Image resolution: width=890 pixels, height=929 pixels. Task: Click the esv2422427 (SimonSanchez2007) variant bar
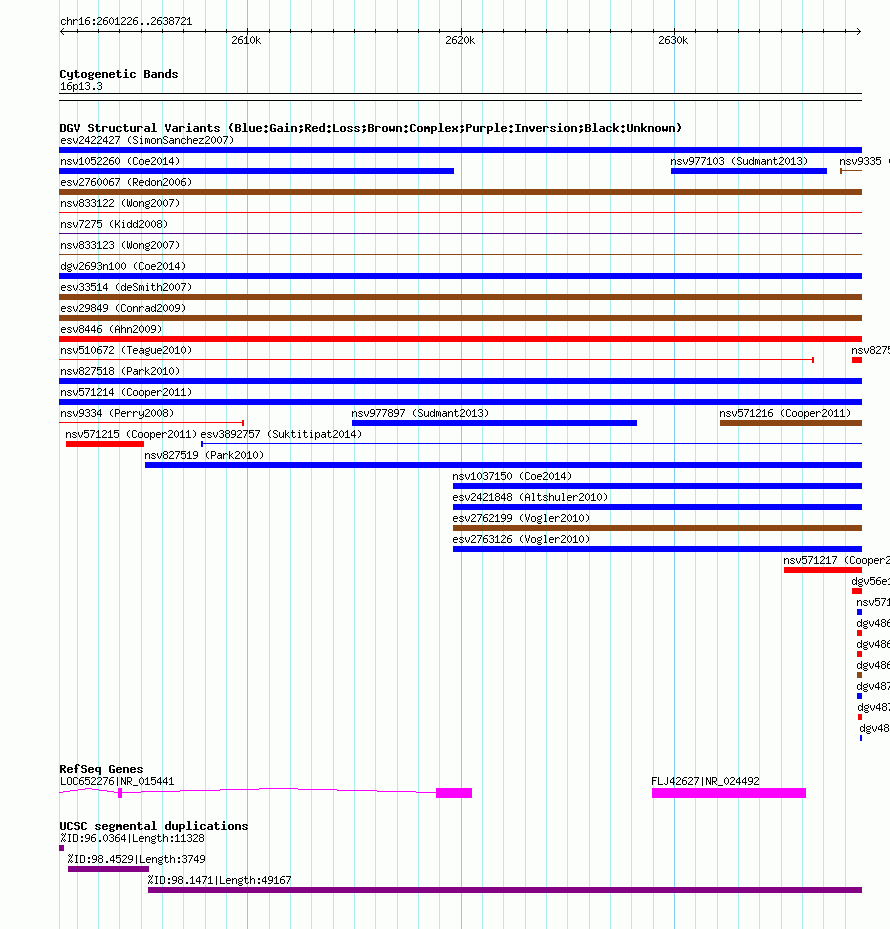coord(460,150)
